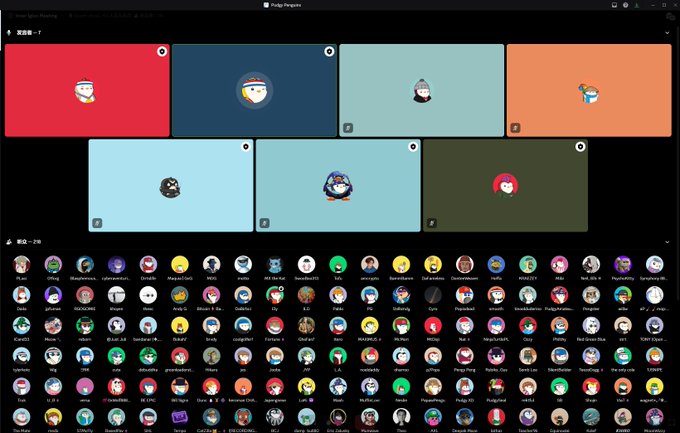Click the name noeldaddy
Viewport: 680px width, 433px height.
pos(369,370)
